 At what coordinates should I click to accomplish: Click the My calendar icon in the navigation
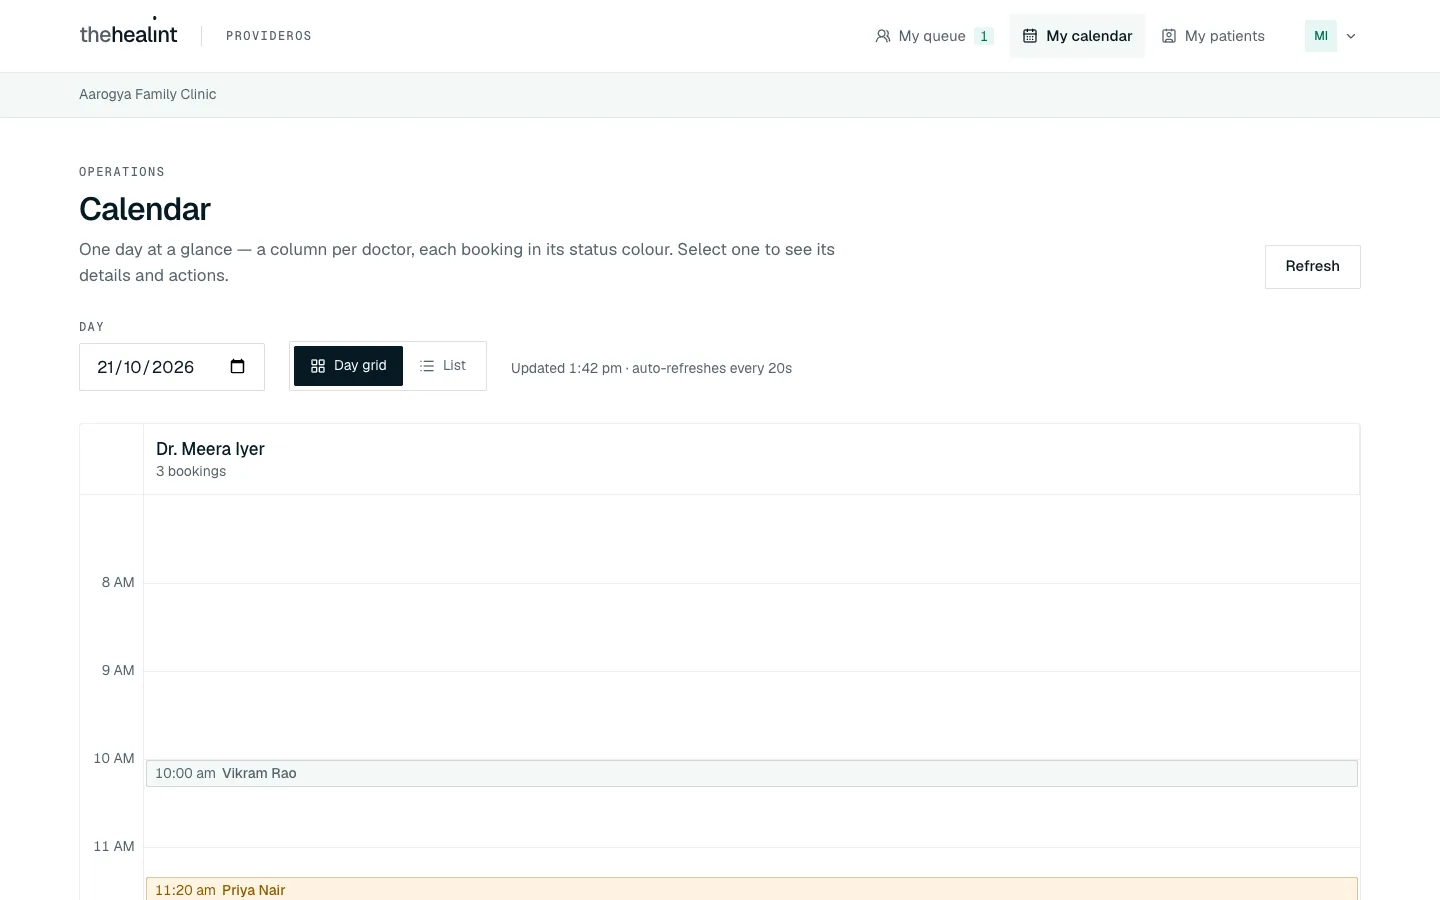tap(1030, 36)
